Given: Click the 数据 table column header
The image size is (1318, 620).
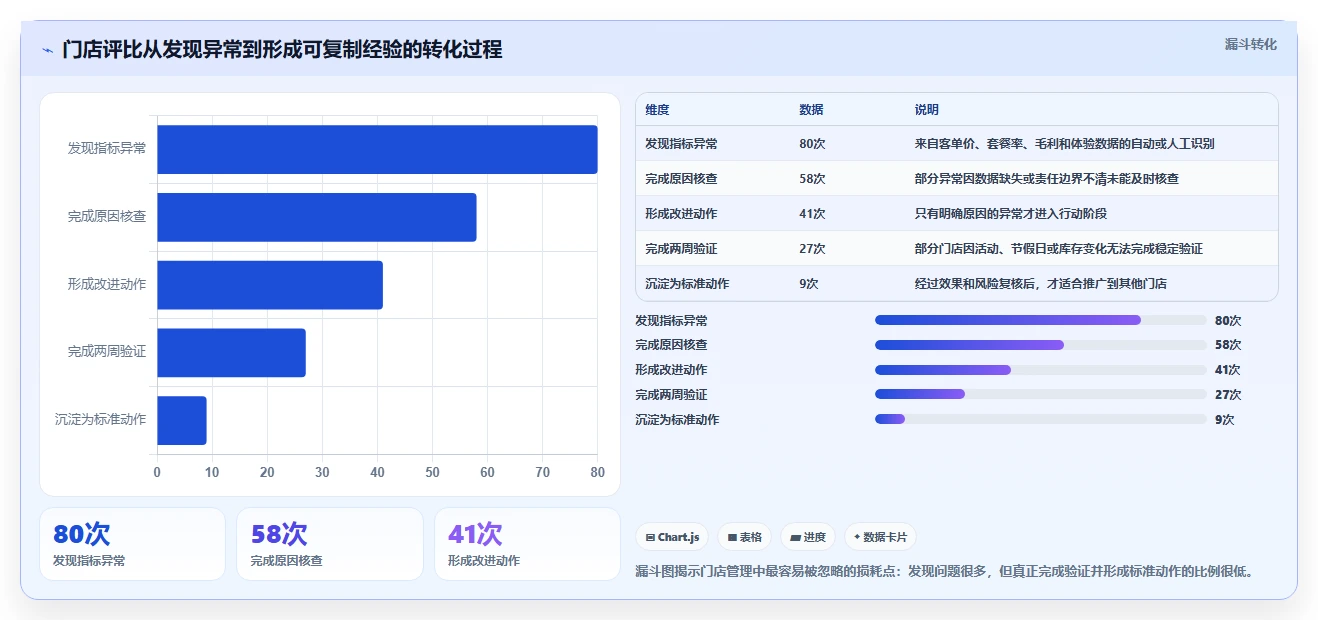Looking at the screenshot, I should [x=811, y=110].
